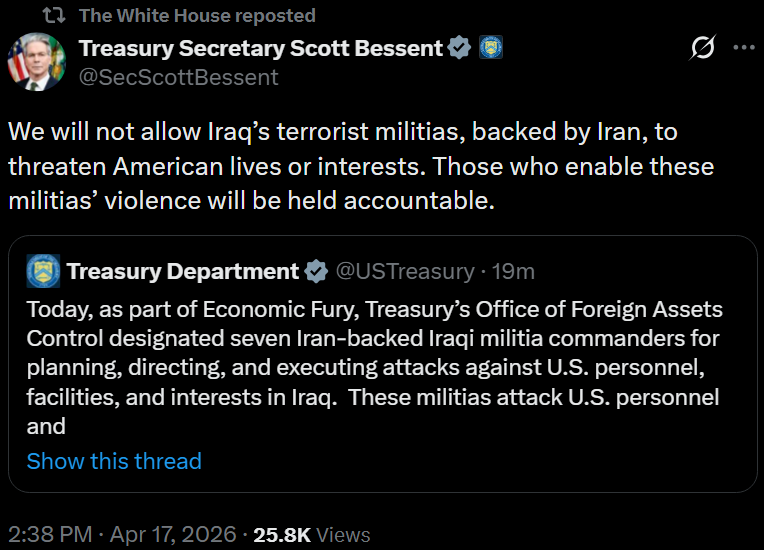
Task: Expand with Show this thread
Action: click(114, 461)
